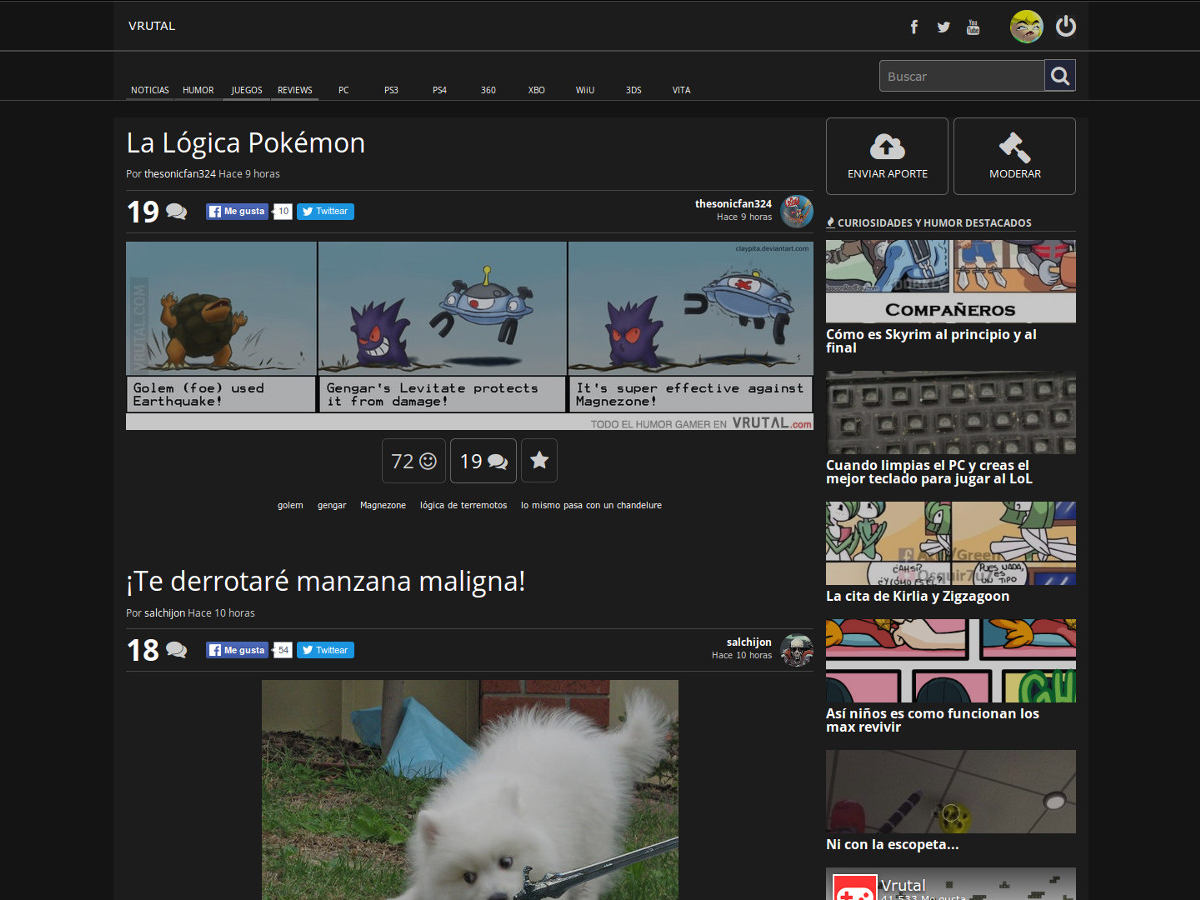Screen dimensions: 1200x900
Task: Open the Magnezone tag
Action: [383, 505]
